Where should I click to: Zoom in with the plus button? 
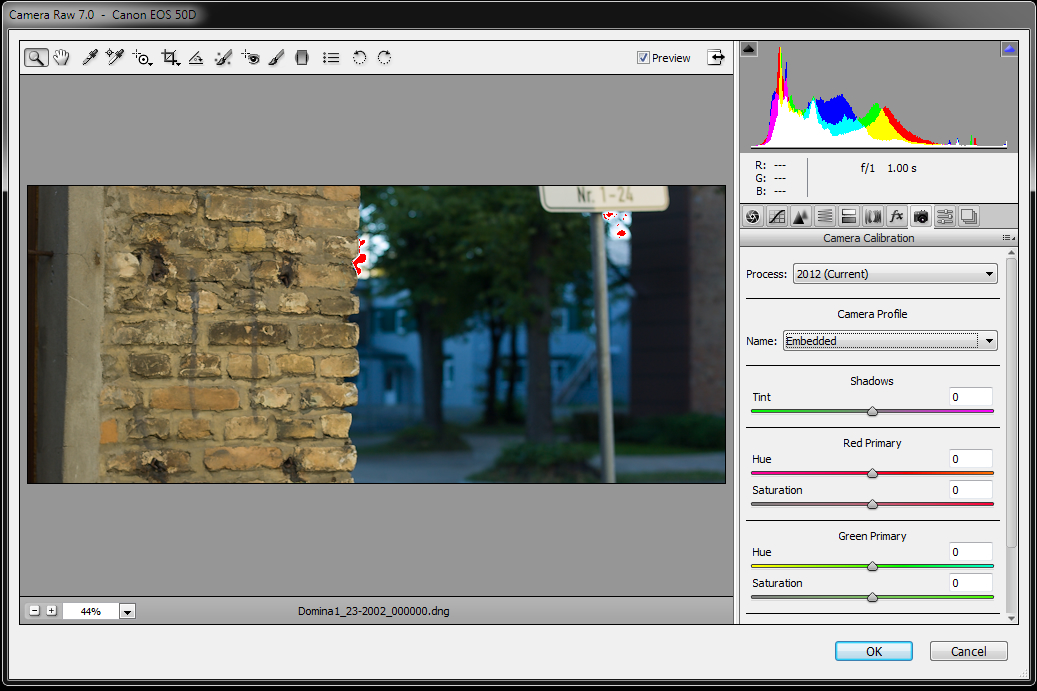[52, 611]
